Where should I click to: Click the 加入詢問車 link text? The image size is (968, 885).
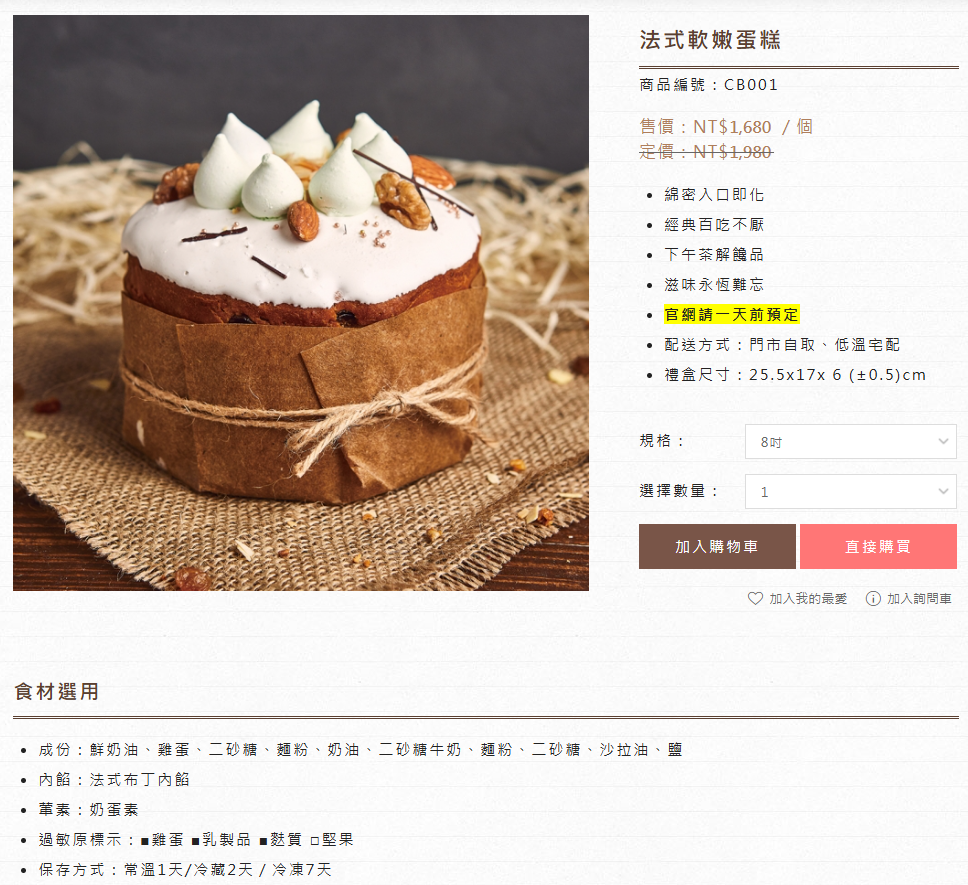(919, 599)
